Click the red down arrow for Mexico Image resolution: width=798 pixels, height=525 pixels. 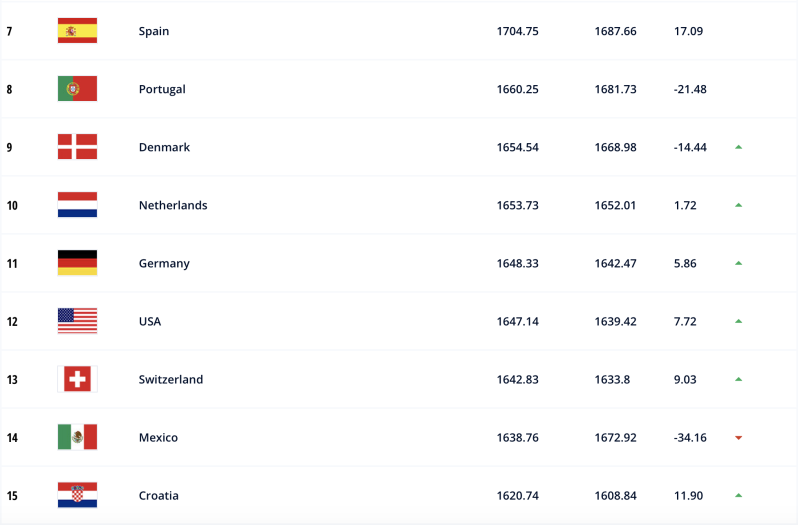[738, 438]
